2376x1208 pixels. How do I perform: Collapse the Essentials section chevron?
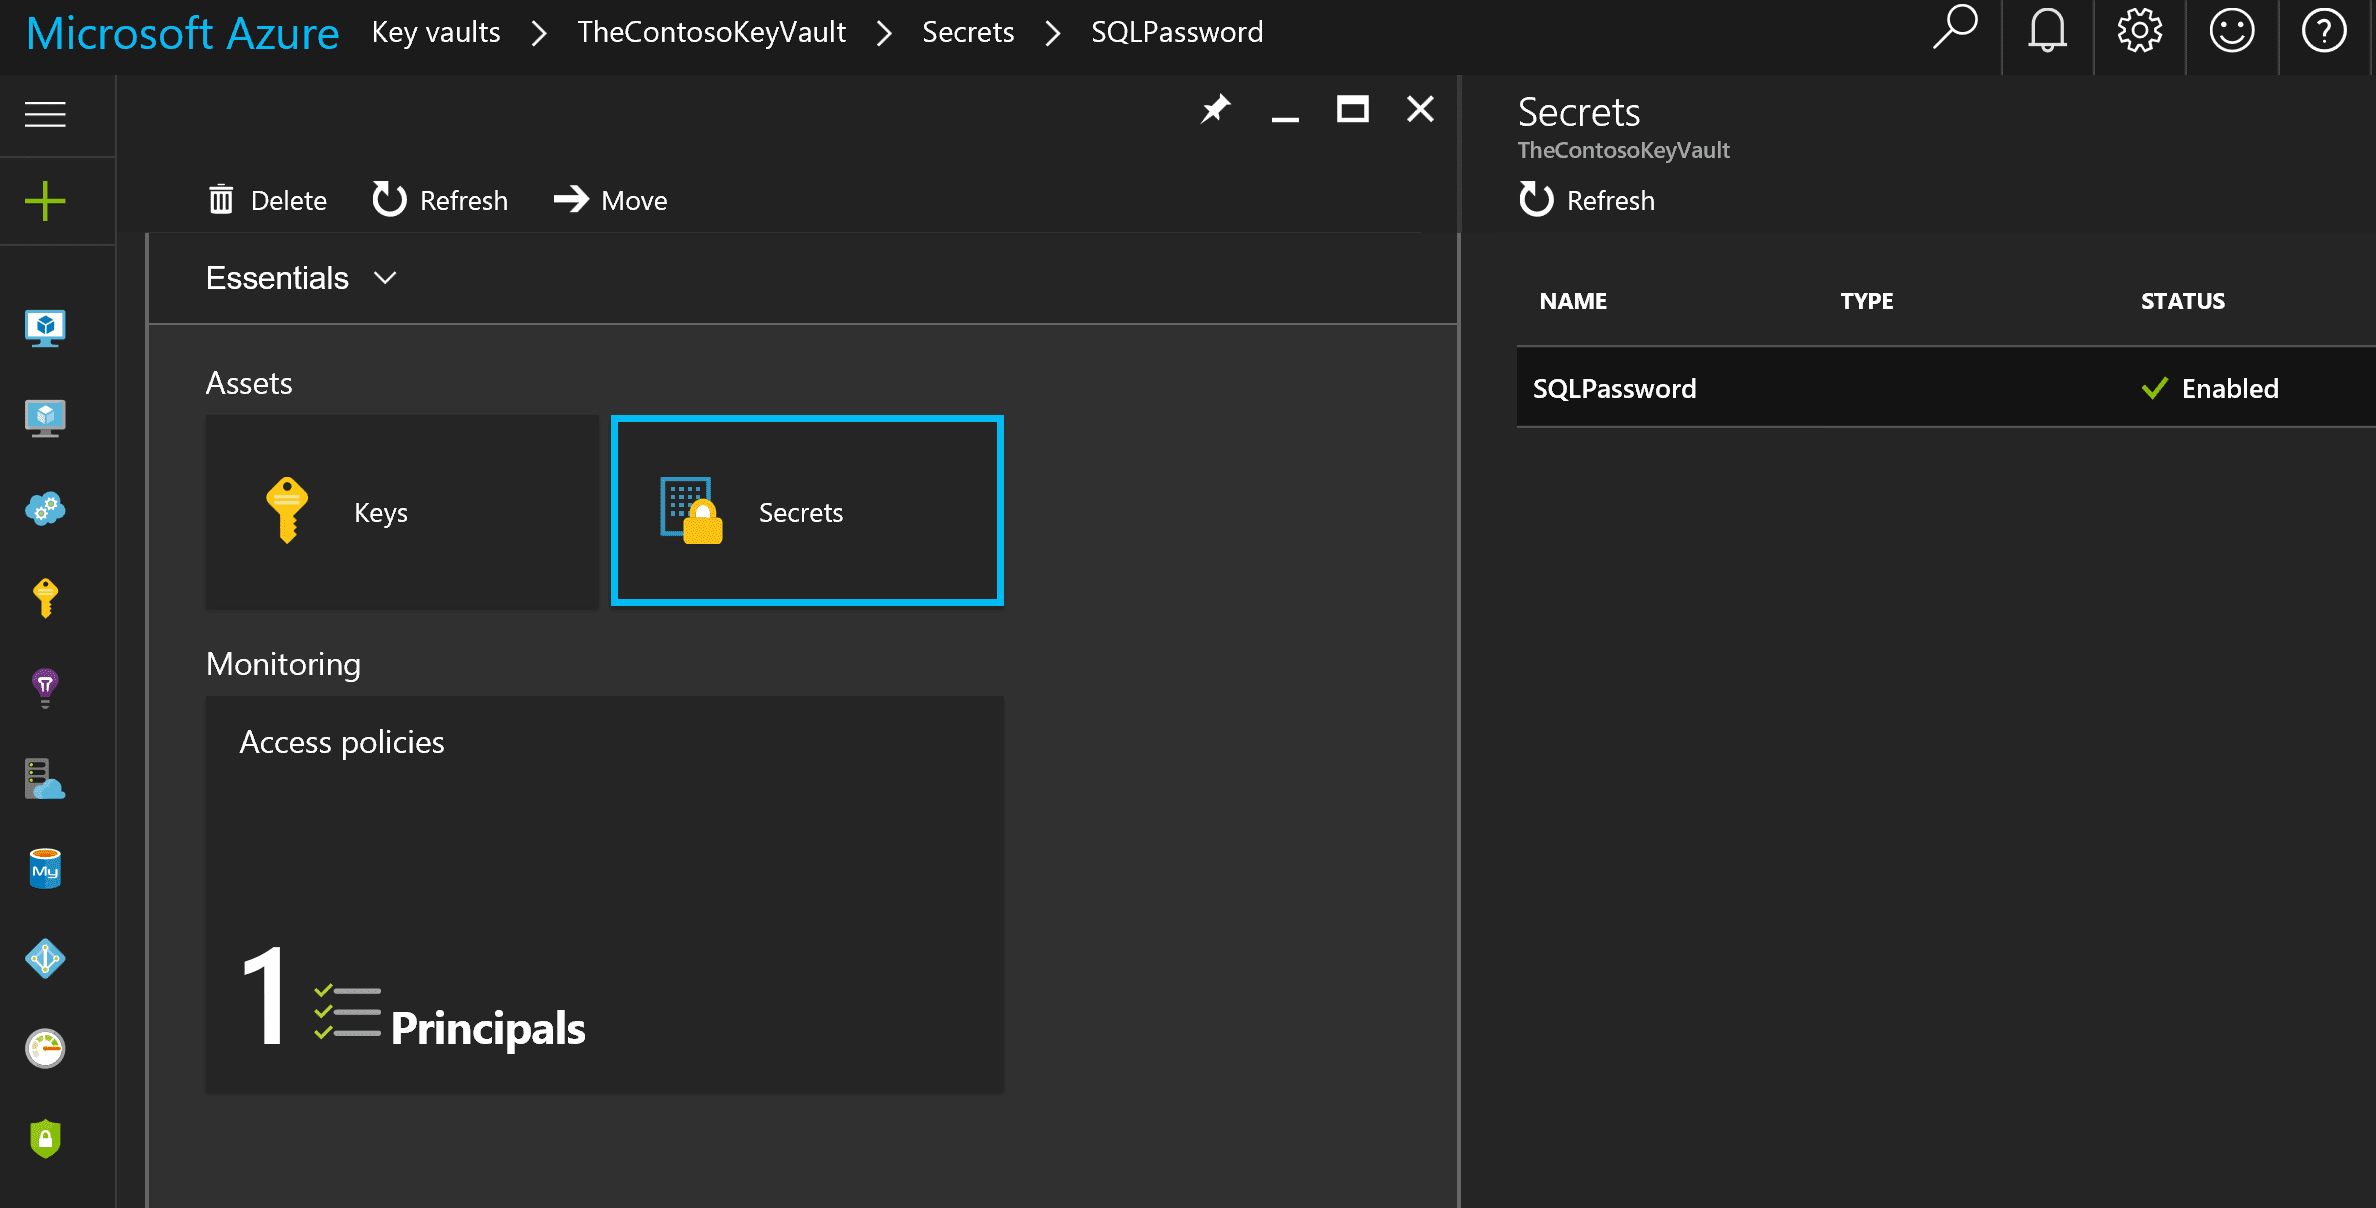click(385, 278)
